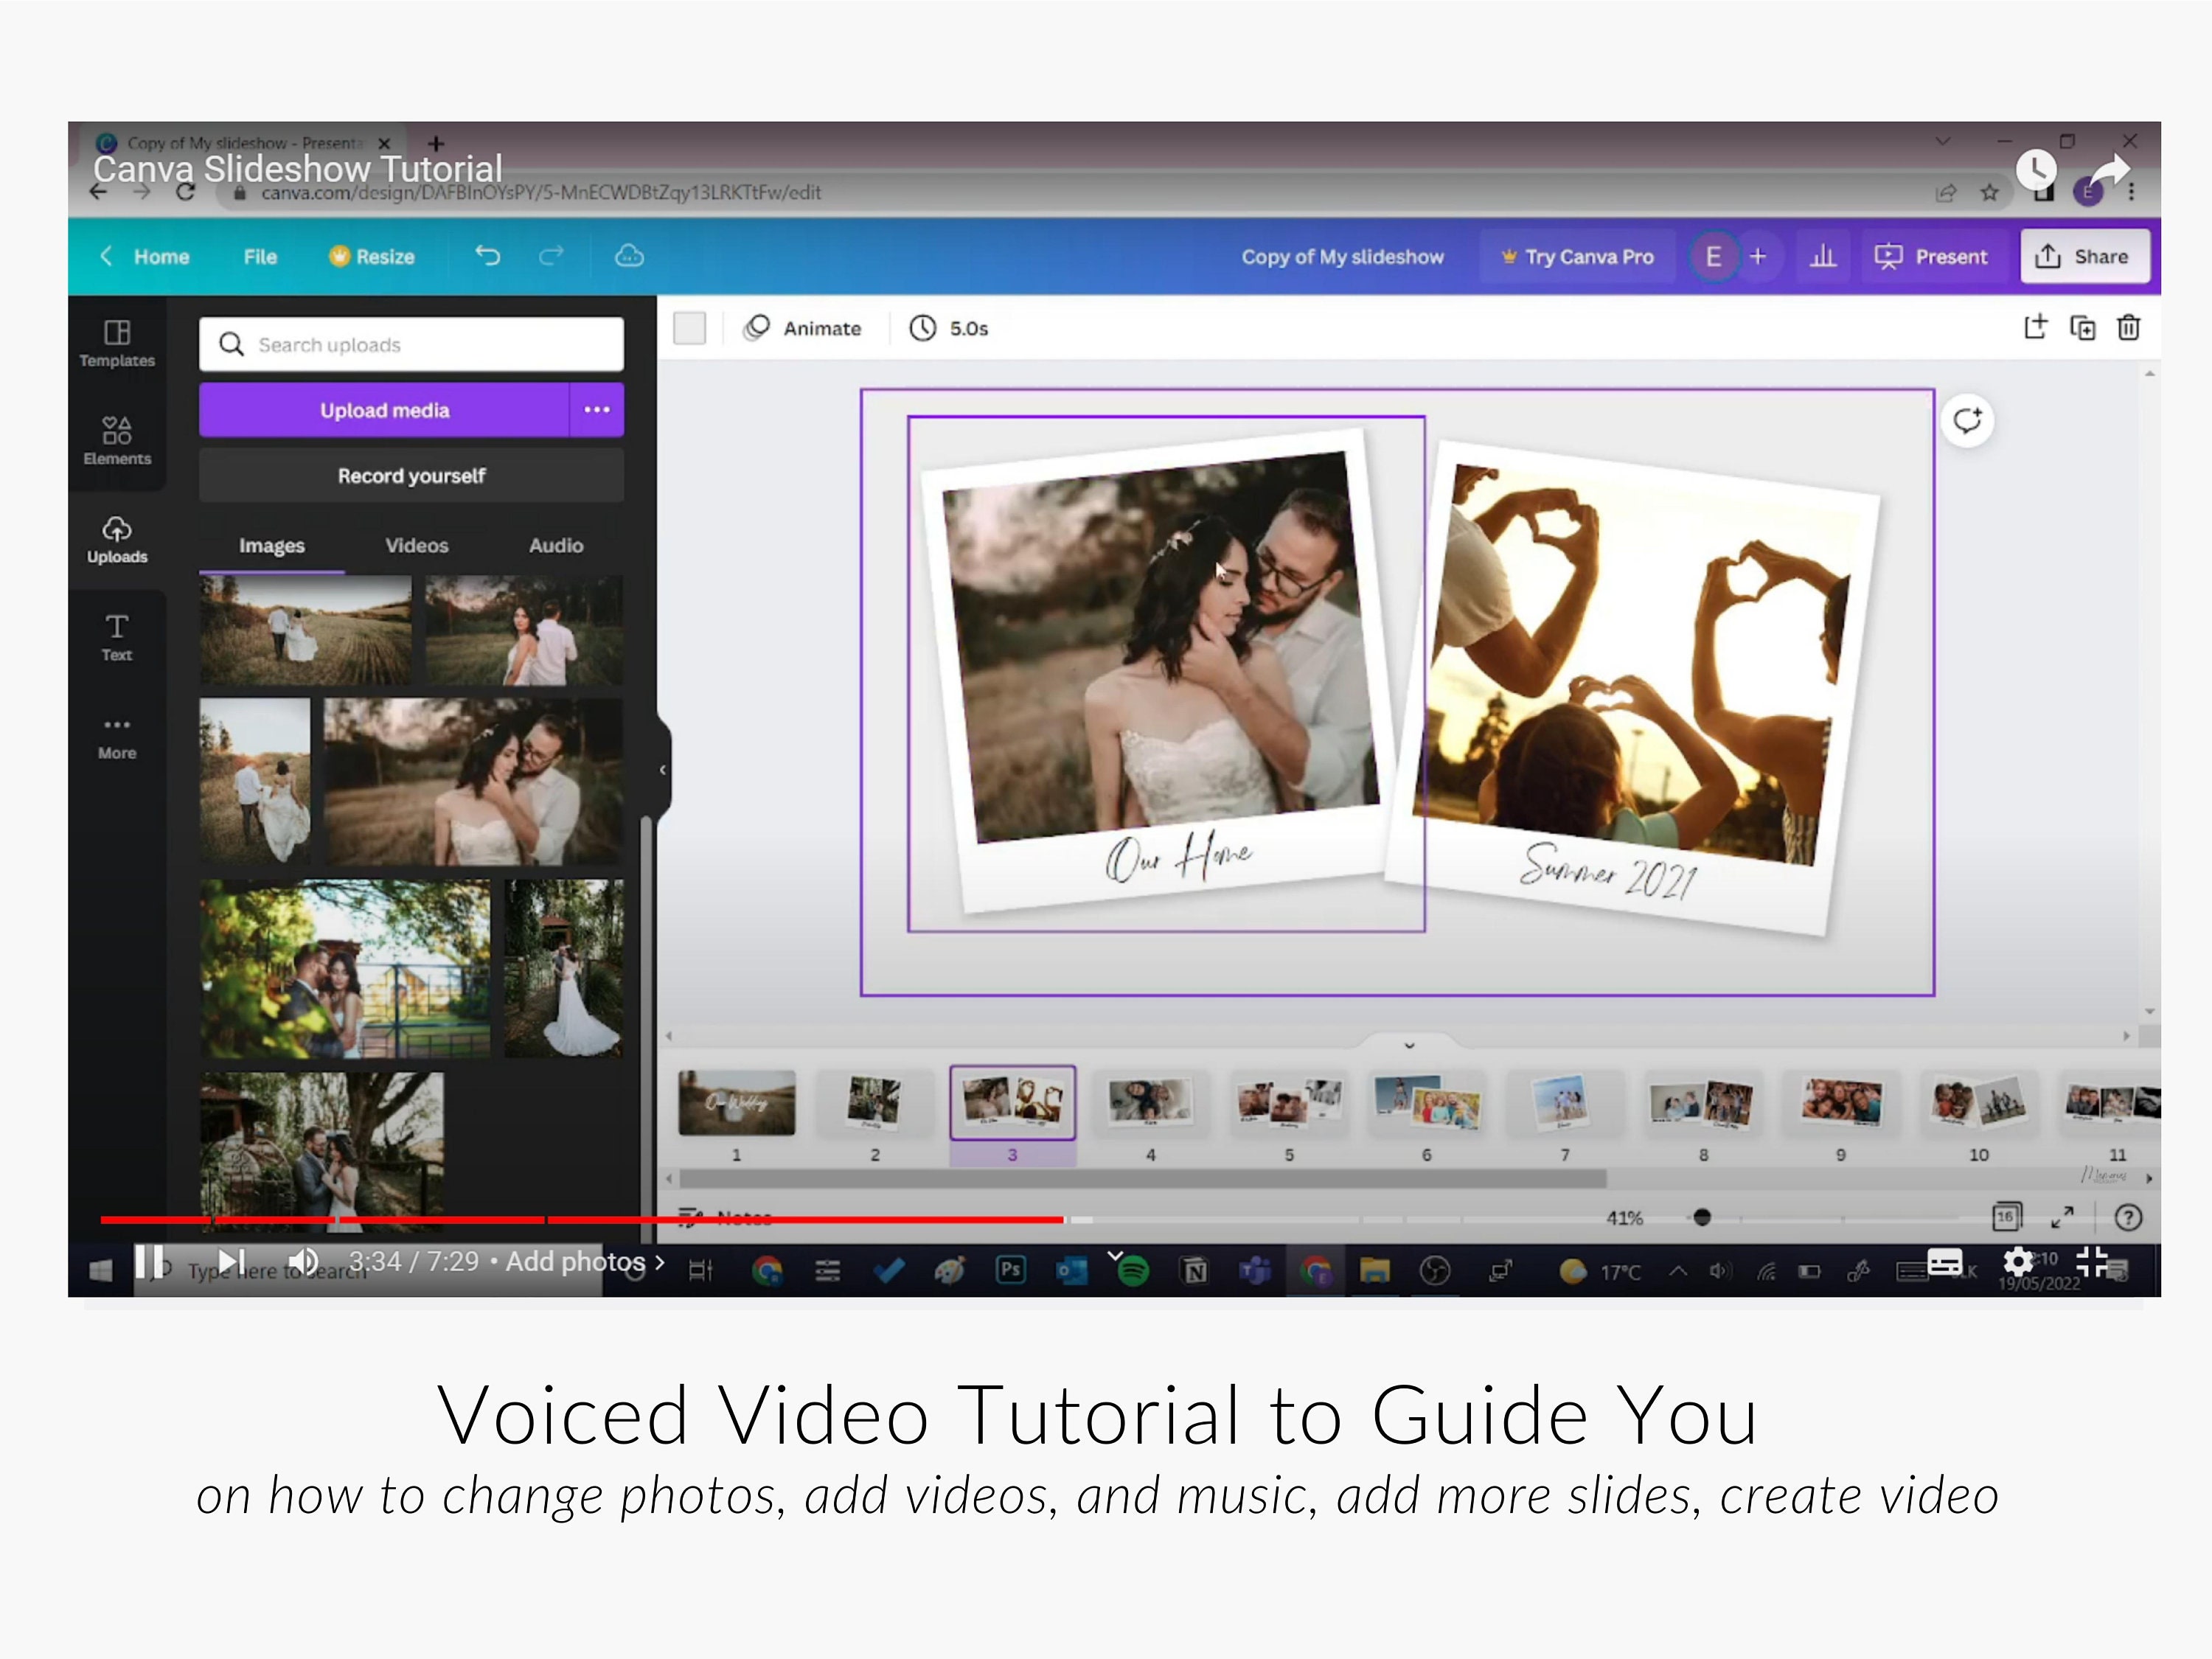This screenshot has height=1659, width=2212.
Task: Open Spotify from Windows taskbar
Action: [1133, 1271]
